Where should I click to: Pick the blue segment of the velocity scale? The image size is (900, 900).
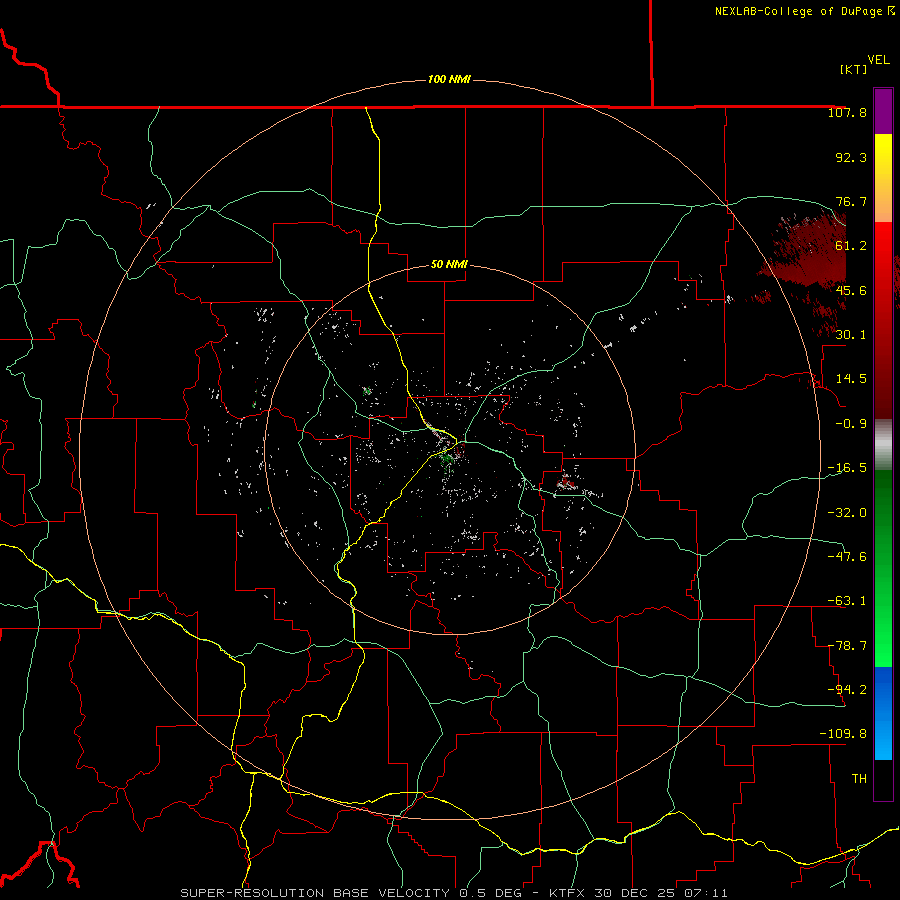[883, 713]
